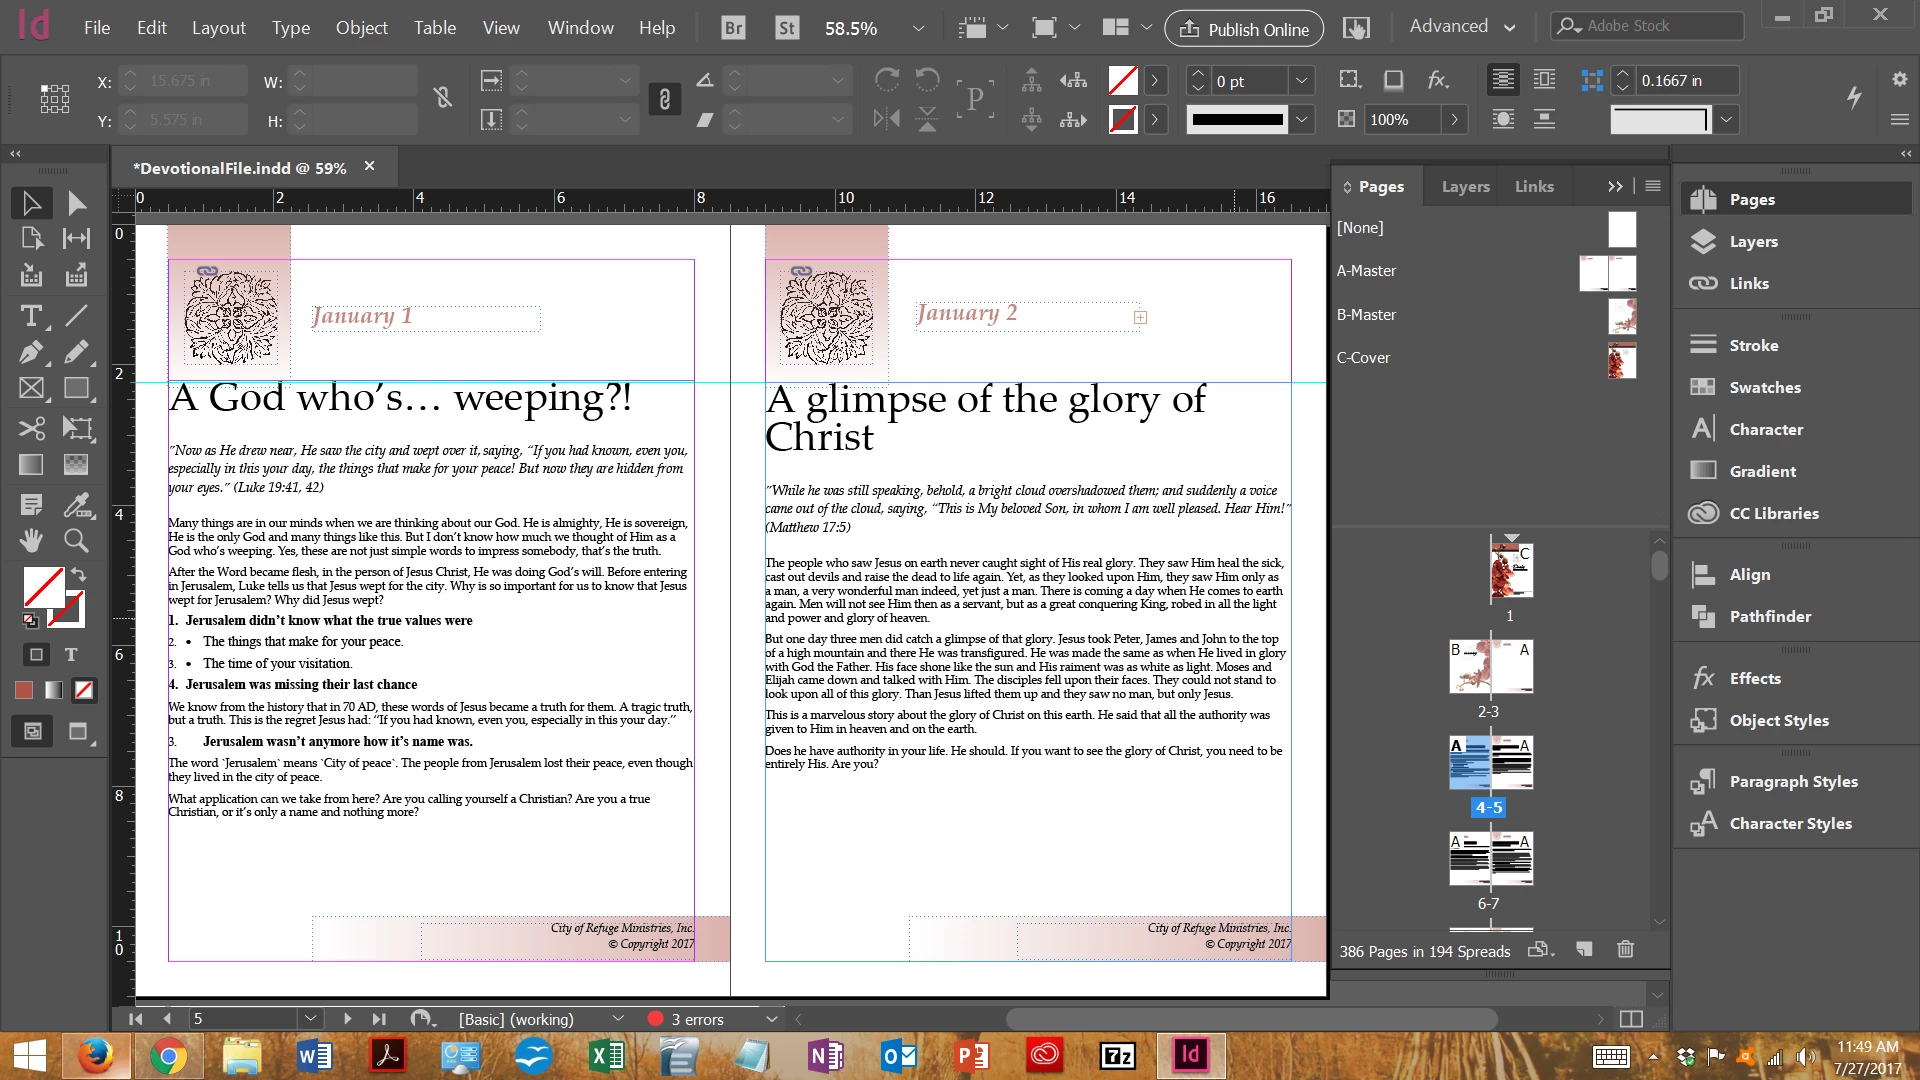Open the Object menu

(x=361, y=28)
